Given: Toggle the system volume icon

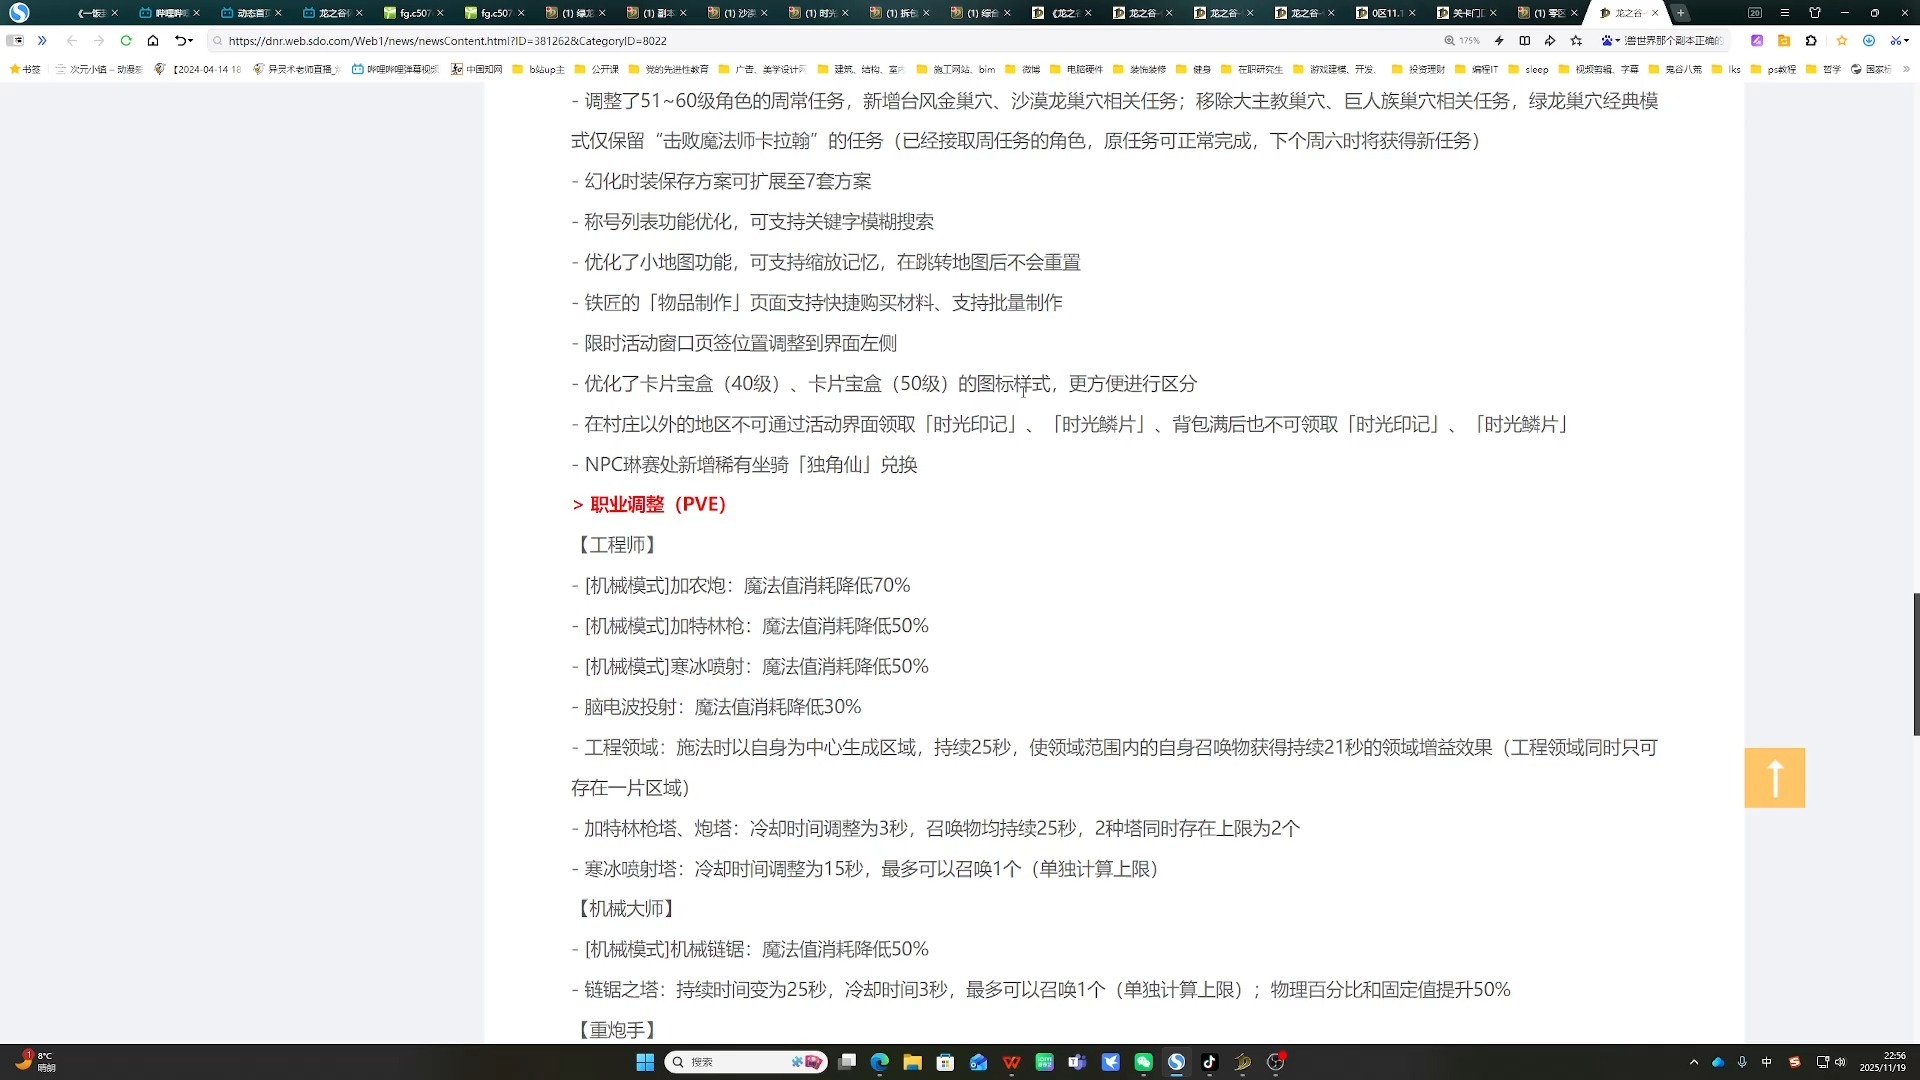Looking at the screenshot, I should click(x=1840, y=1062).
